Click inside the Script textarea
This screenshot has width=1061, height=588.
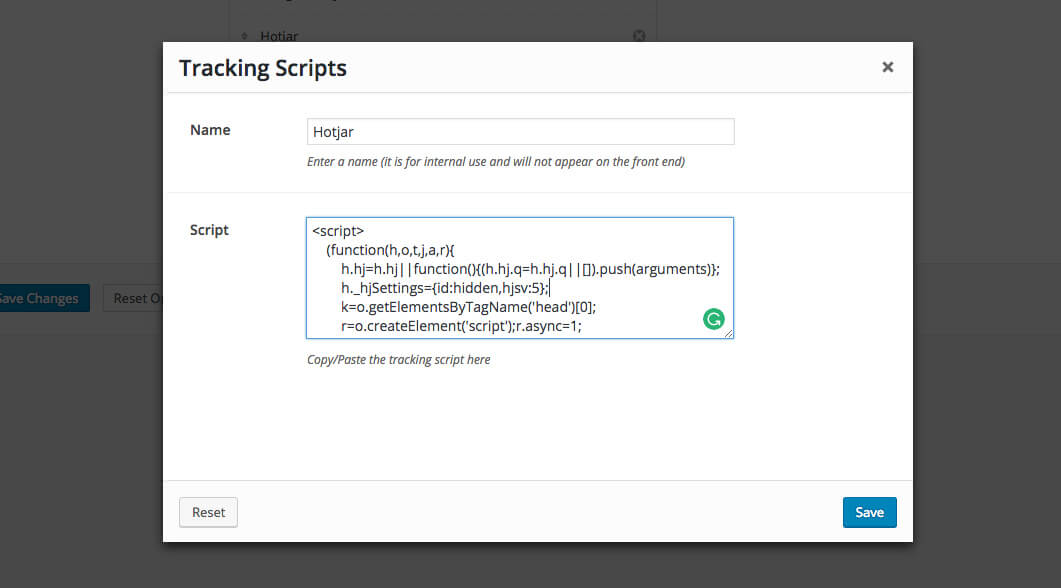520,278
